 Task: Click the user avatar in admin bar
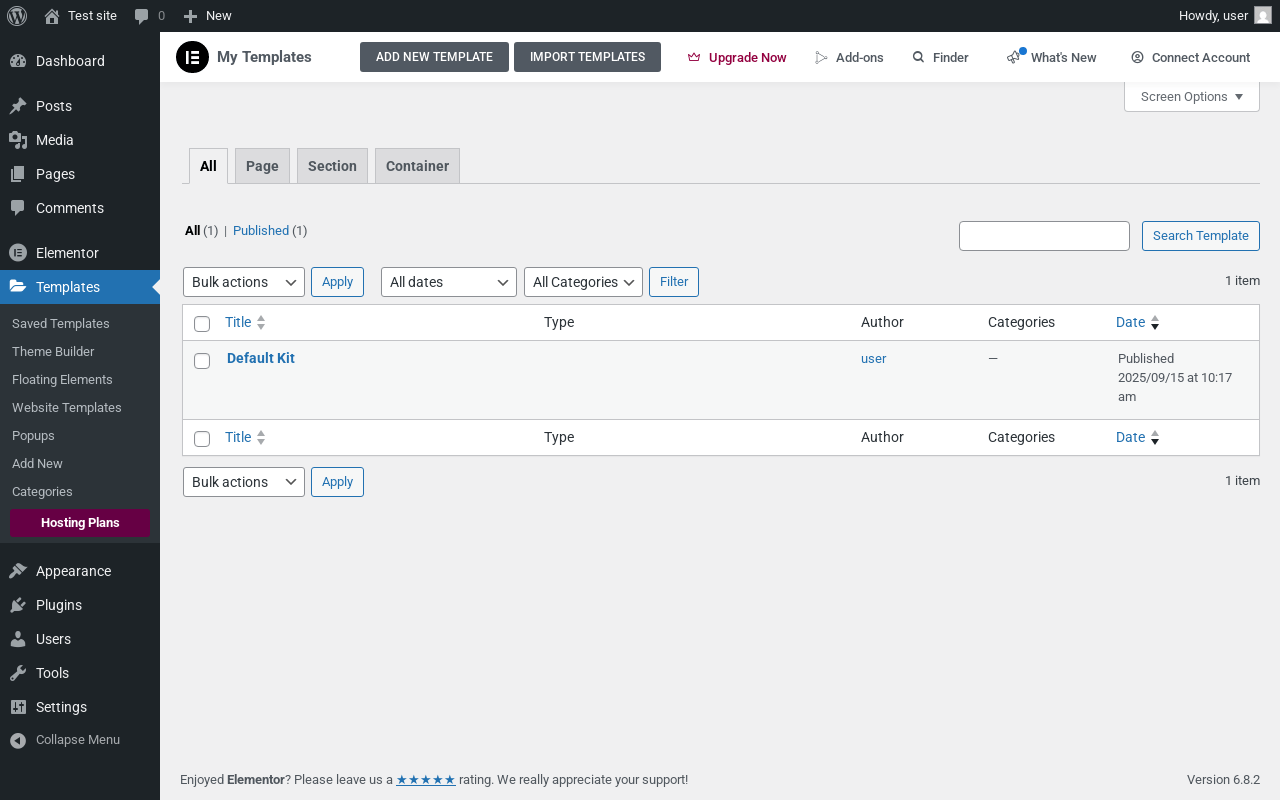[1263, 15]
